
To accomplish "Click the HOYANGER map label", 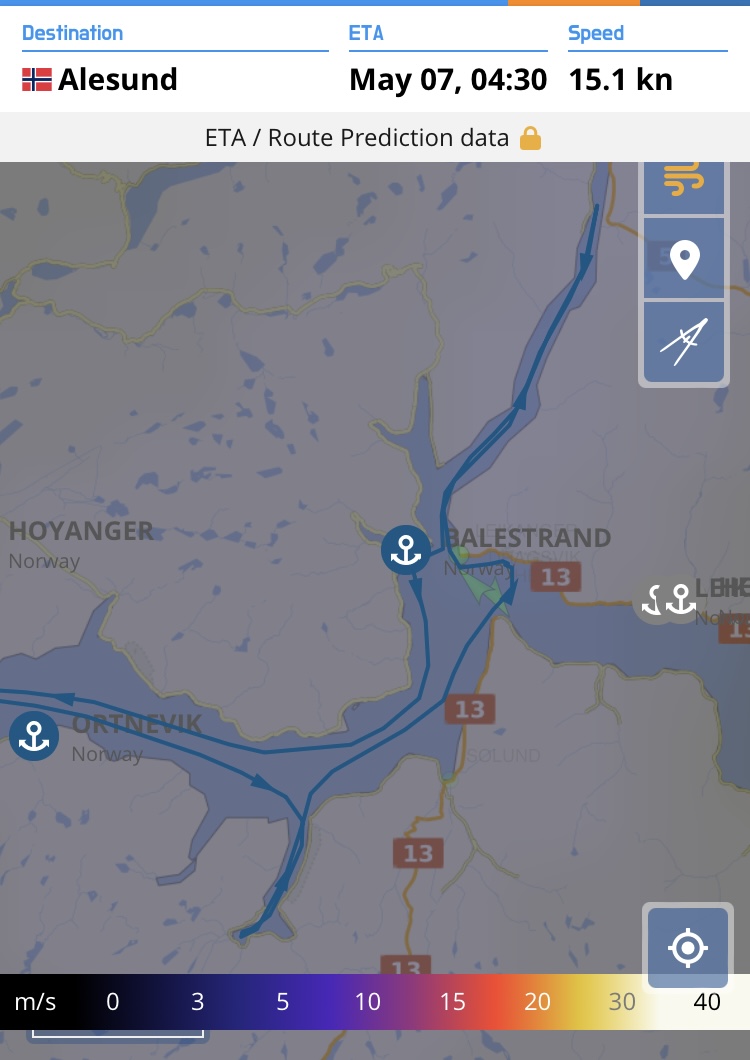I will 81,531.
